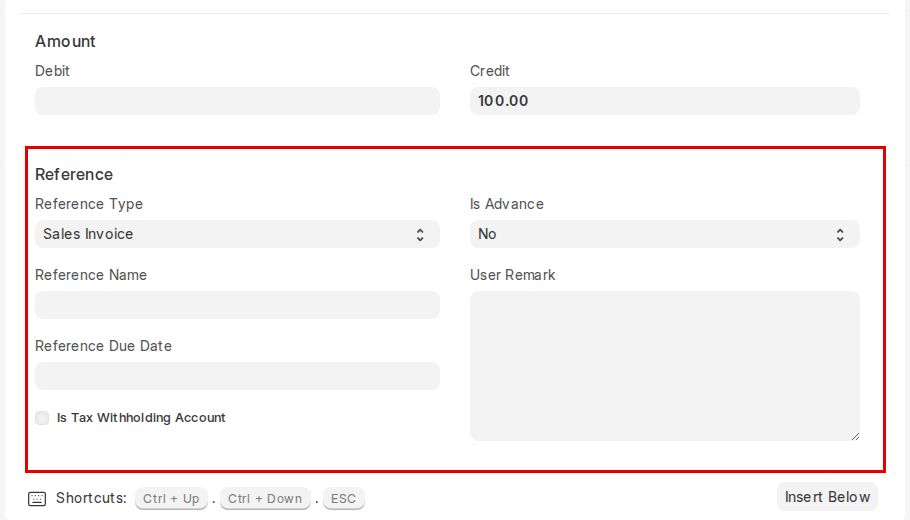Click the Reference Type label
910x520 pixels.
[89, 204]
